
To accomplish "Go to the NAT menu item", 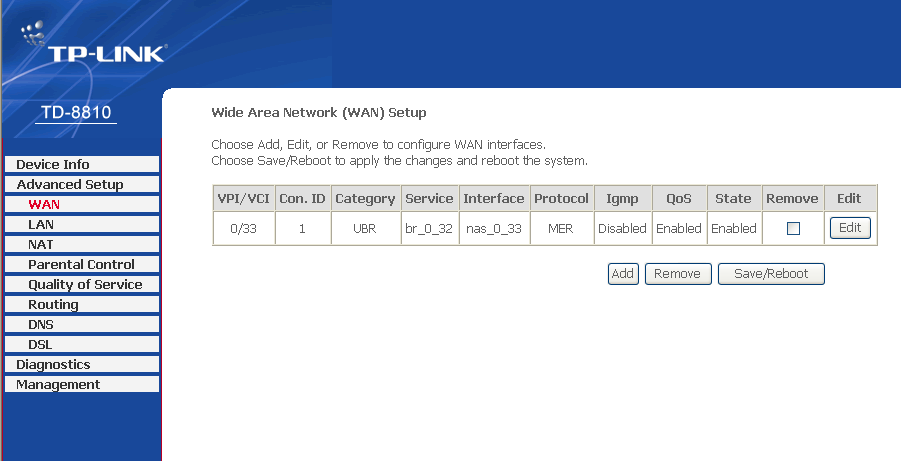I will (41, 244).
